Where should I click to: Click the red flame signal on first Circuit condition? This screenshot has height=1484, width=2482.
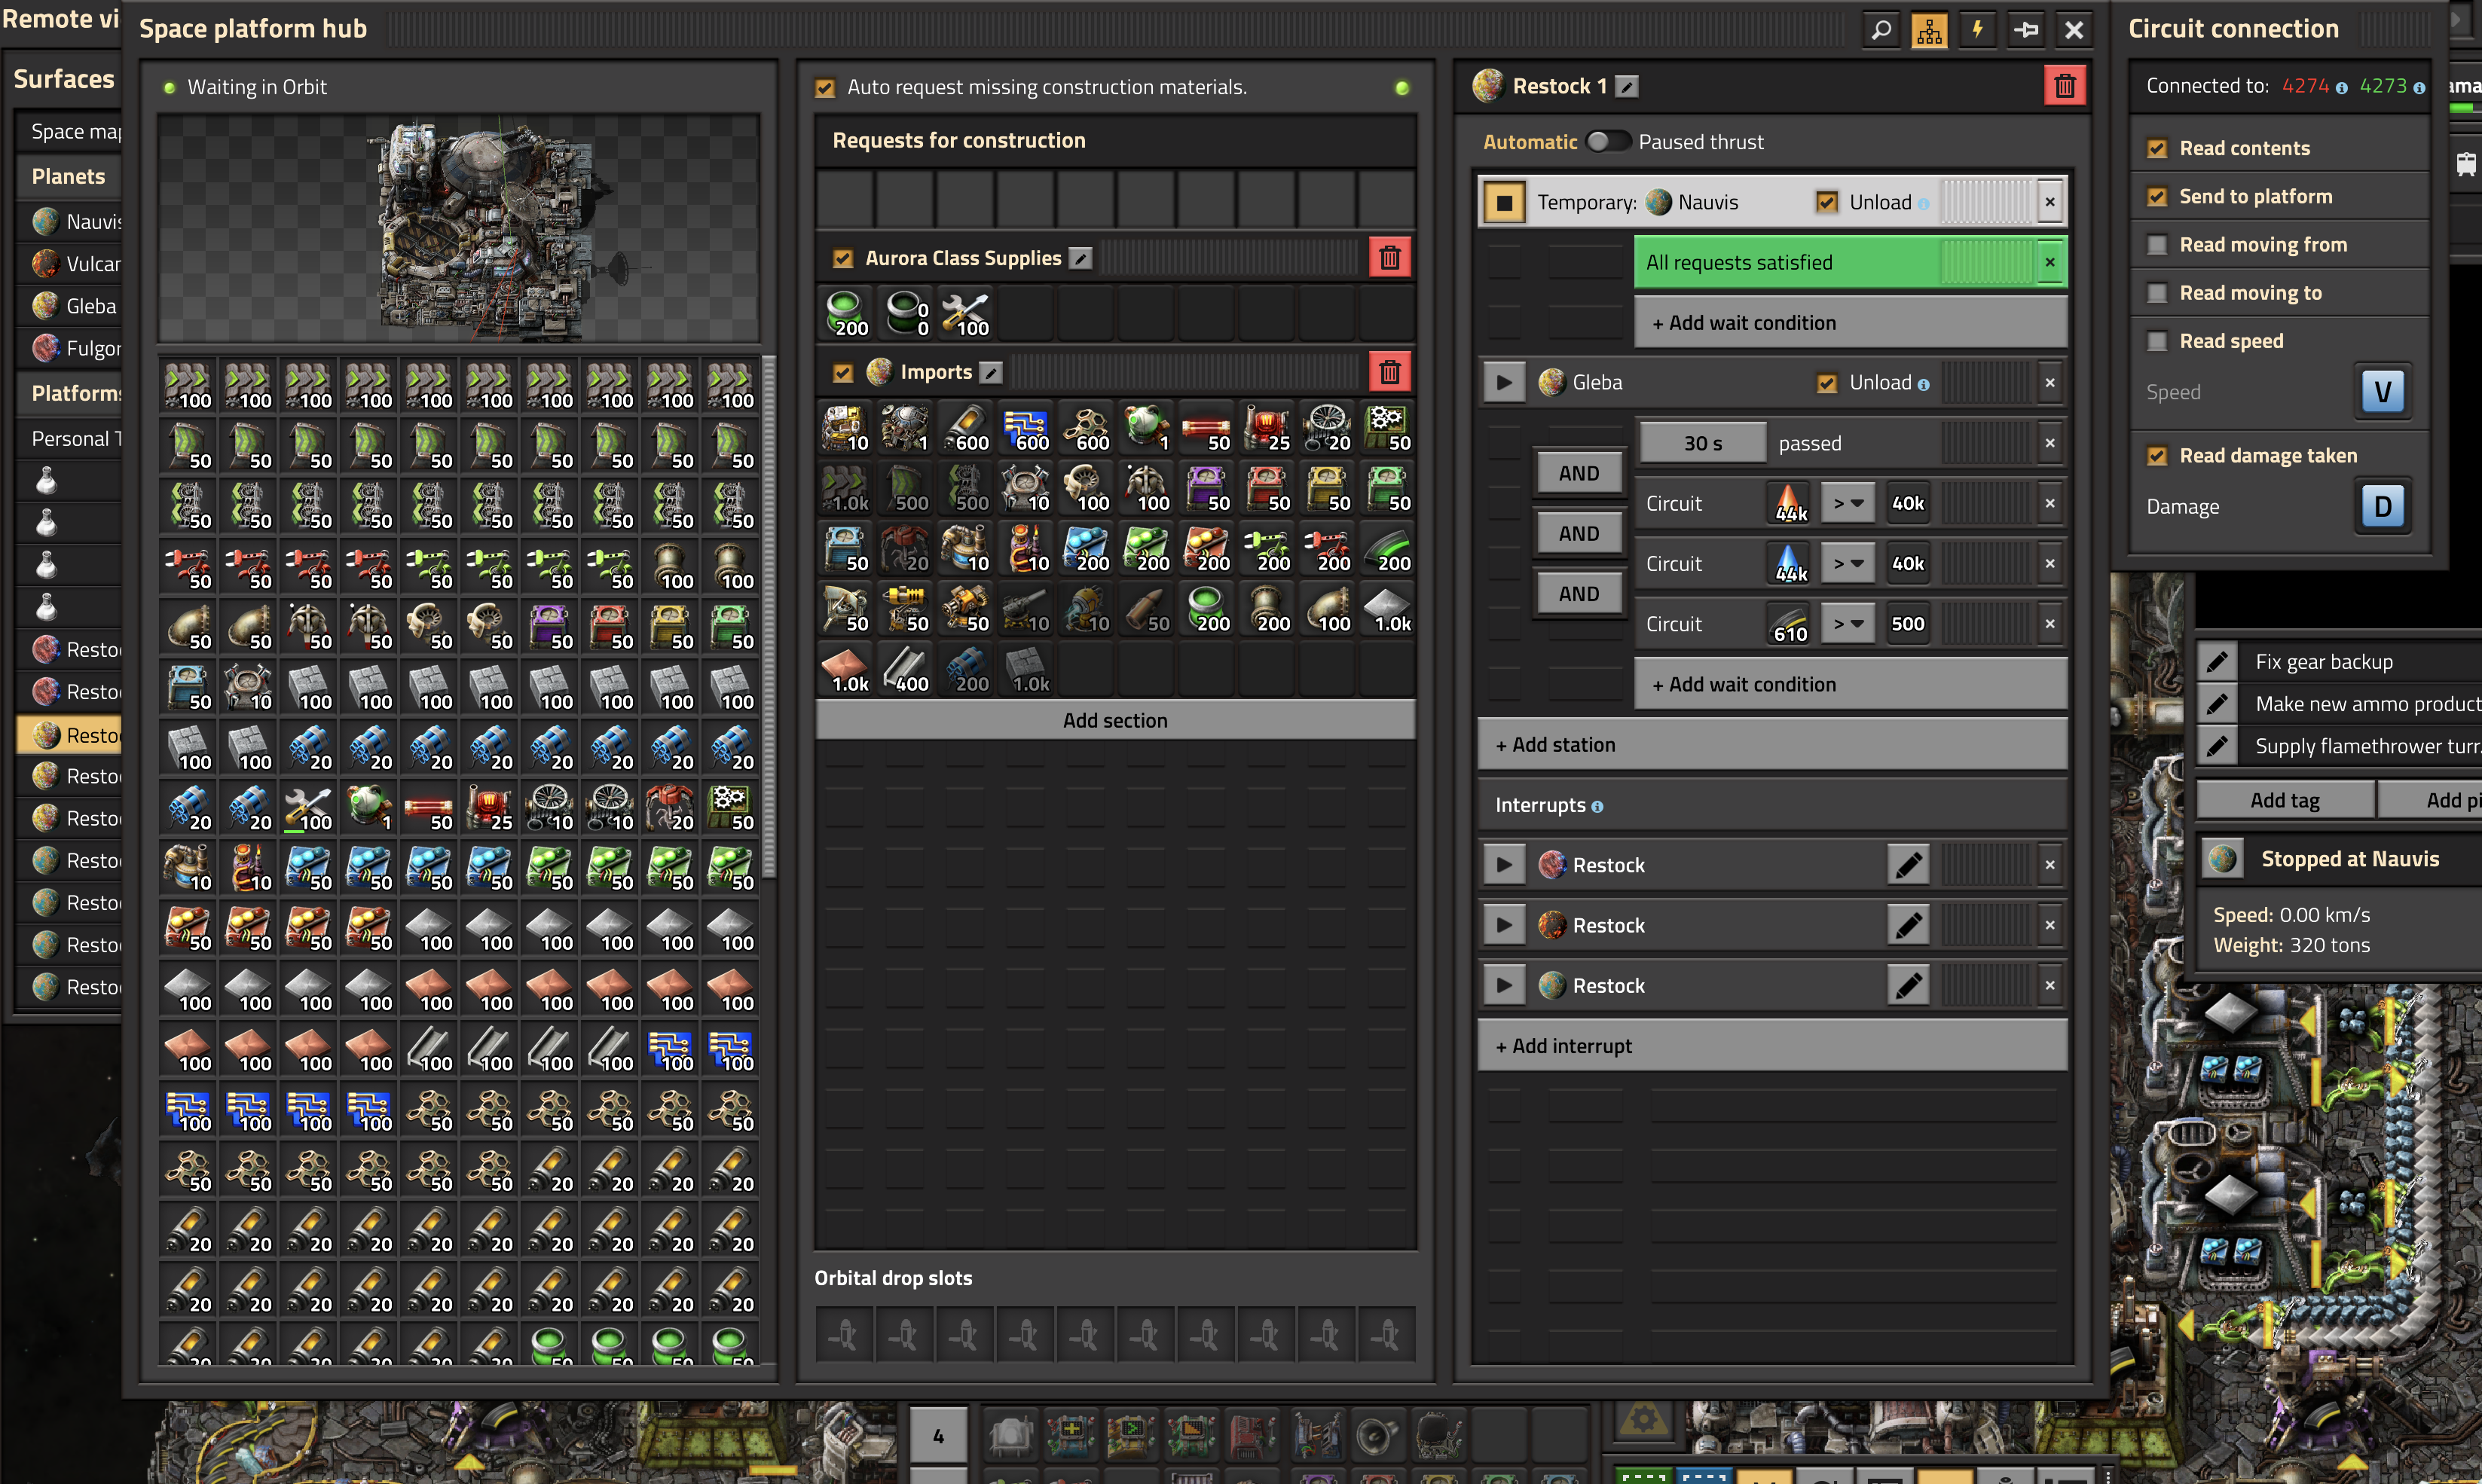(1789, 504)
